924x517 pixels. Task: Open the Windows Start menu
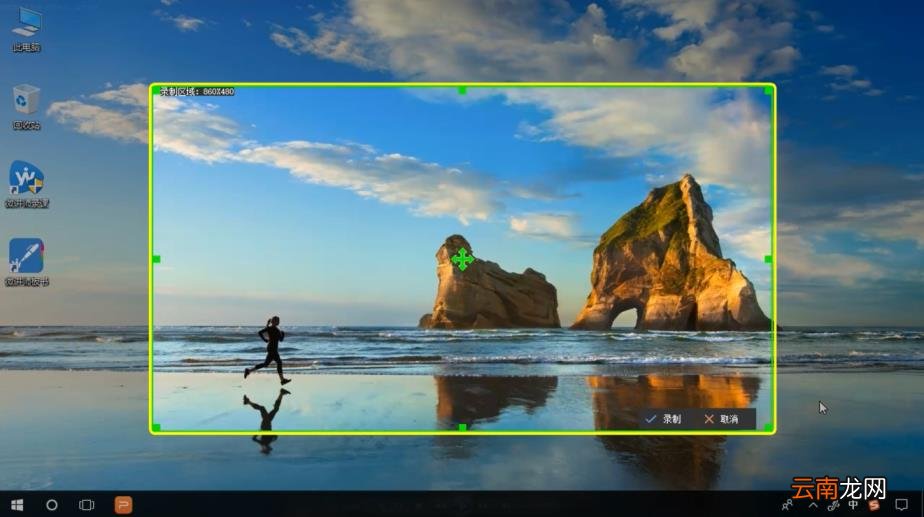[17, 505]
